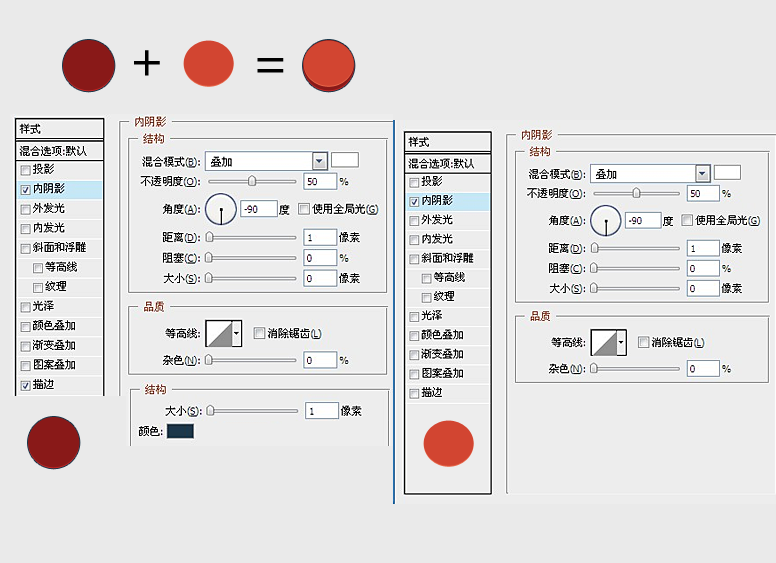Click combined result circle after equals sign
Screen dimensions: 776x563
pos(329,65)
